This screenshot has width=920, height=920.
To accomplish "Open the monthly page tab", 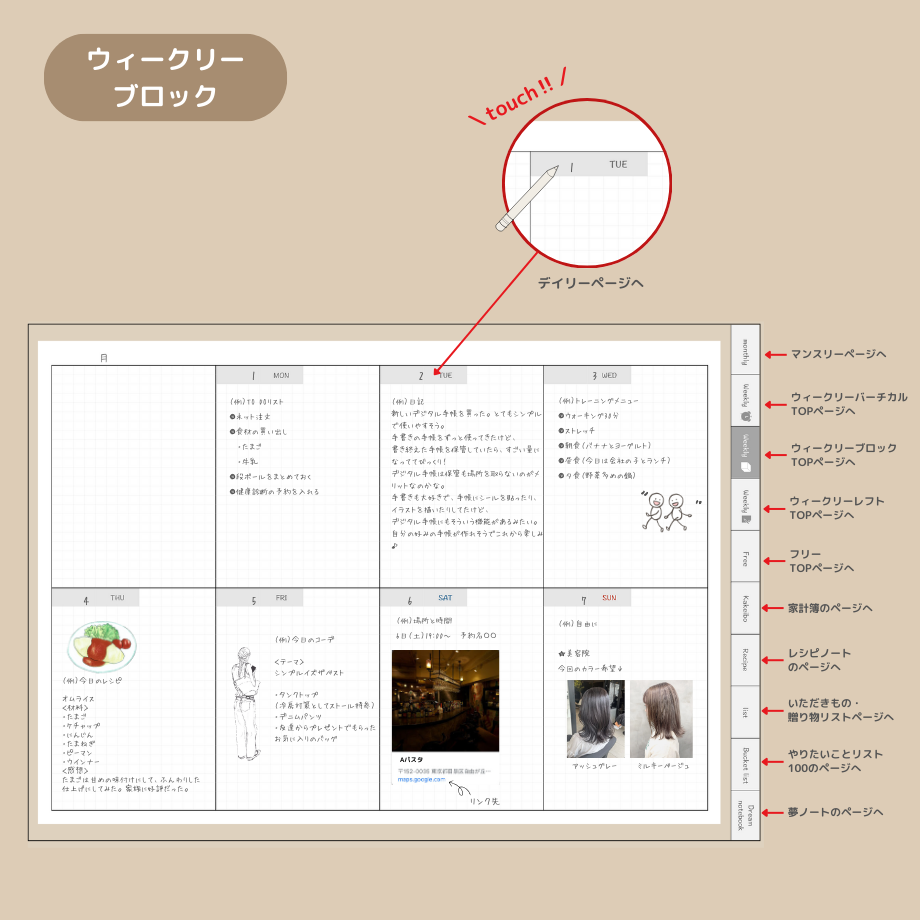I will coord(745,355).
